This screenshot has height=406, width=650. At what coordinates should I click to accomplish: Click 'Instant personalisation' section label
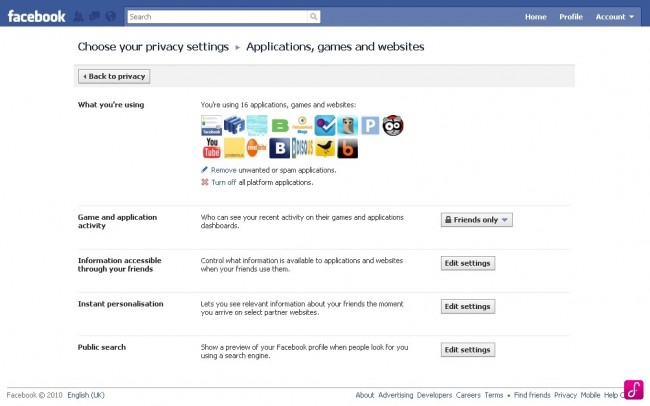pyautogui.click(x=121, y=304)
